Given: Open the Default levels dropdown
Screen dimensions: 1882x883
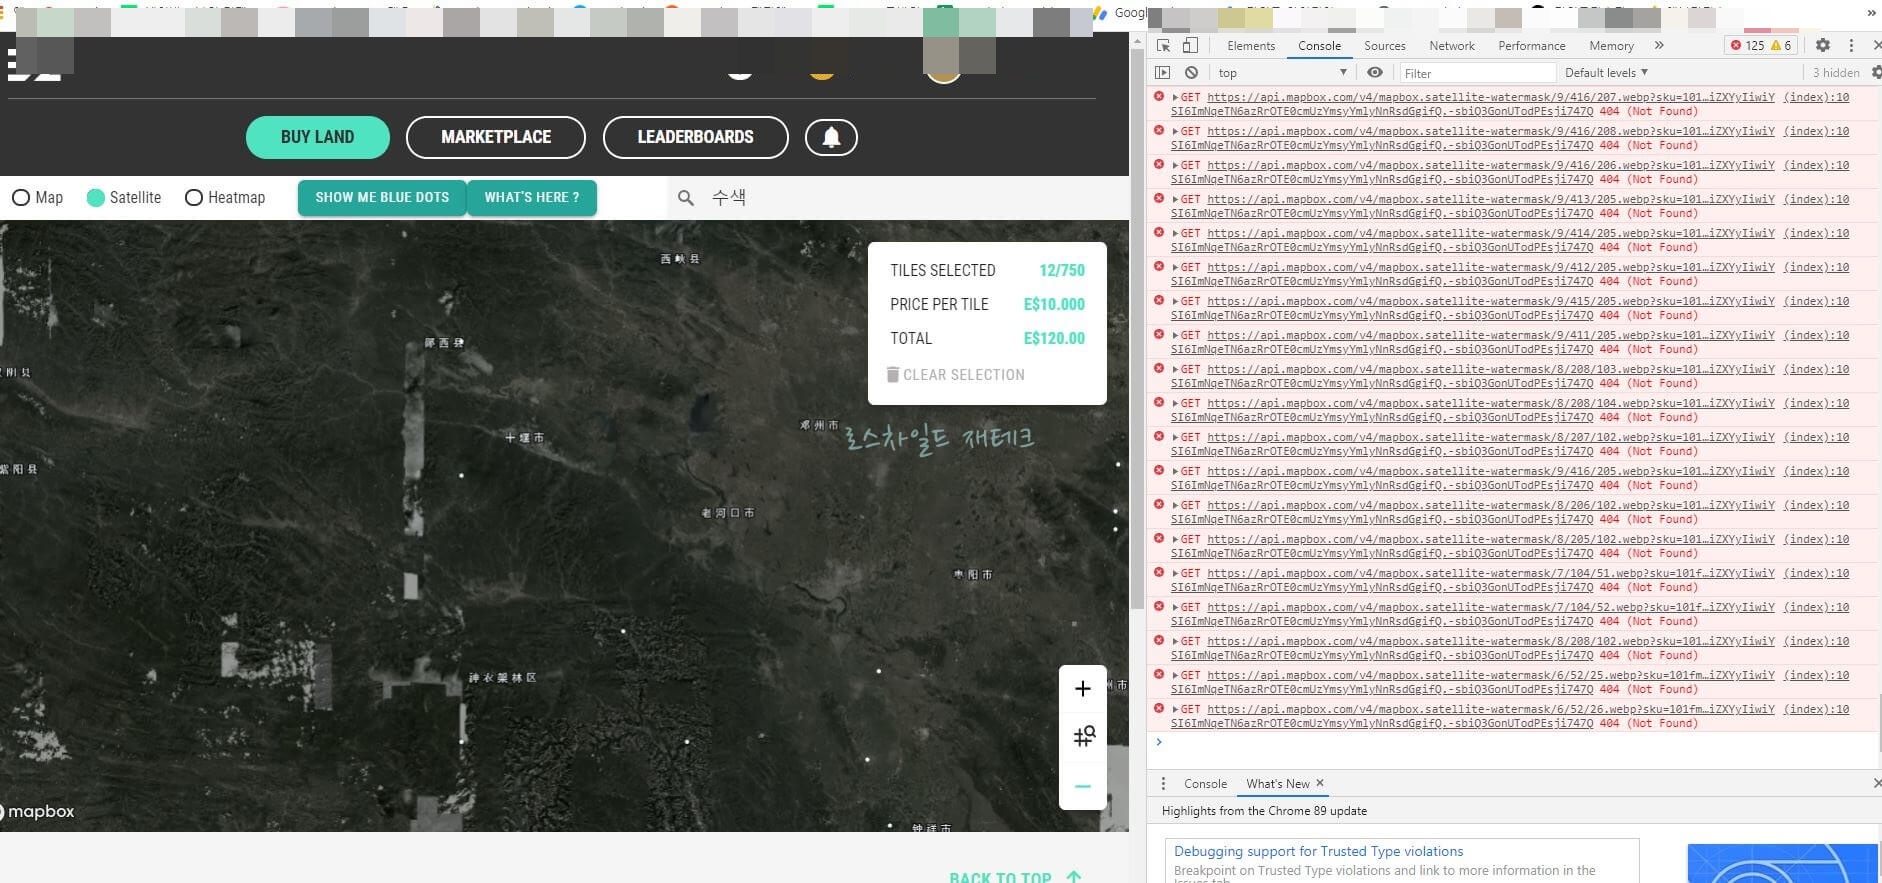Looking at the screenshot, I should click(1606, 73).
